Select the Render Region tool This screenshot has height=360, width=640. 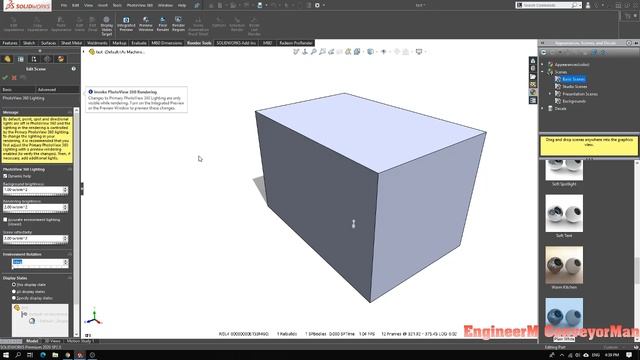click(178, 24)
